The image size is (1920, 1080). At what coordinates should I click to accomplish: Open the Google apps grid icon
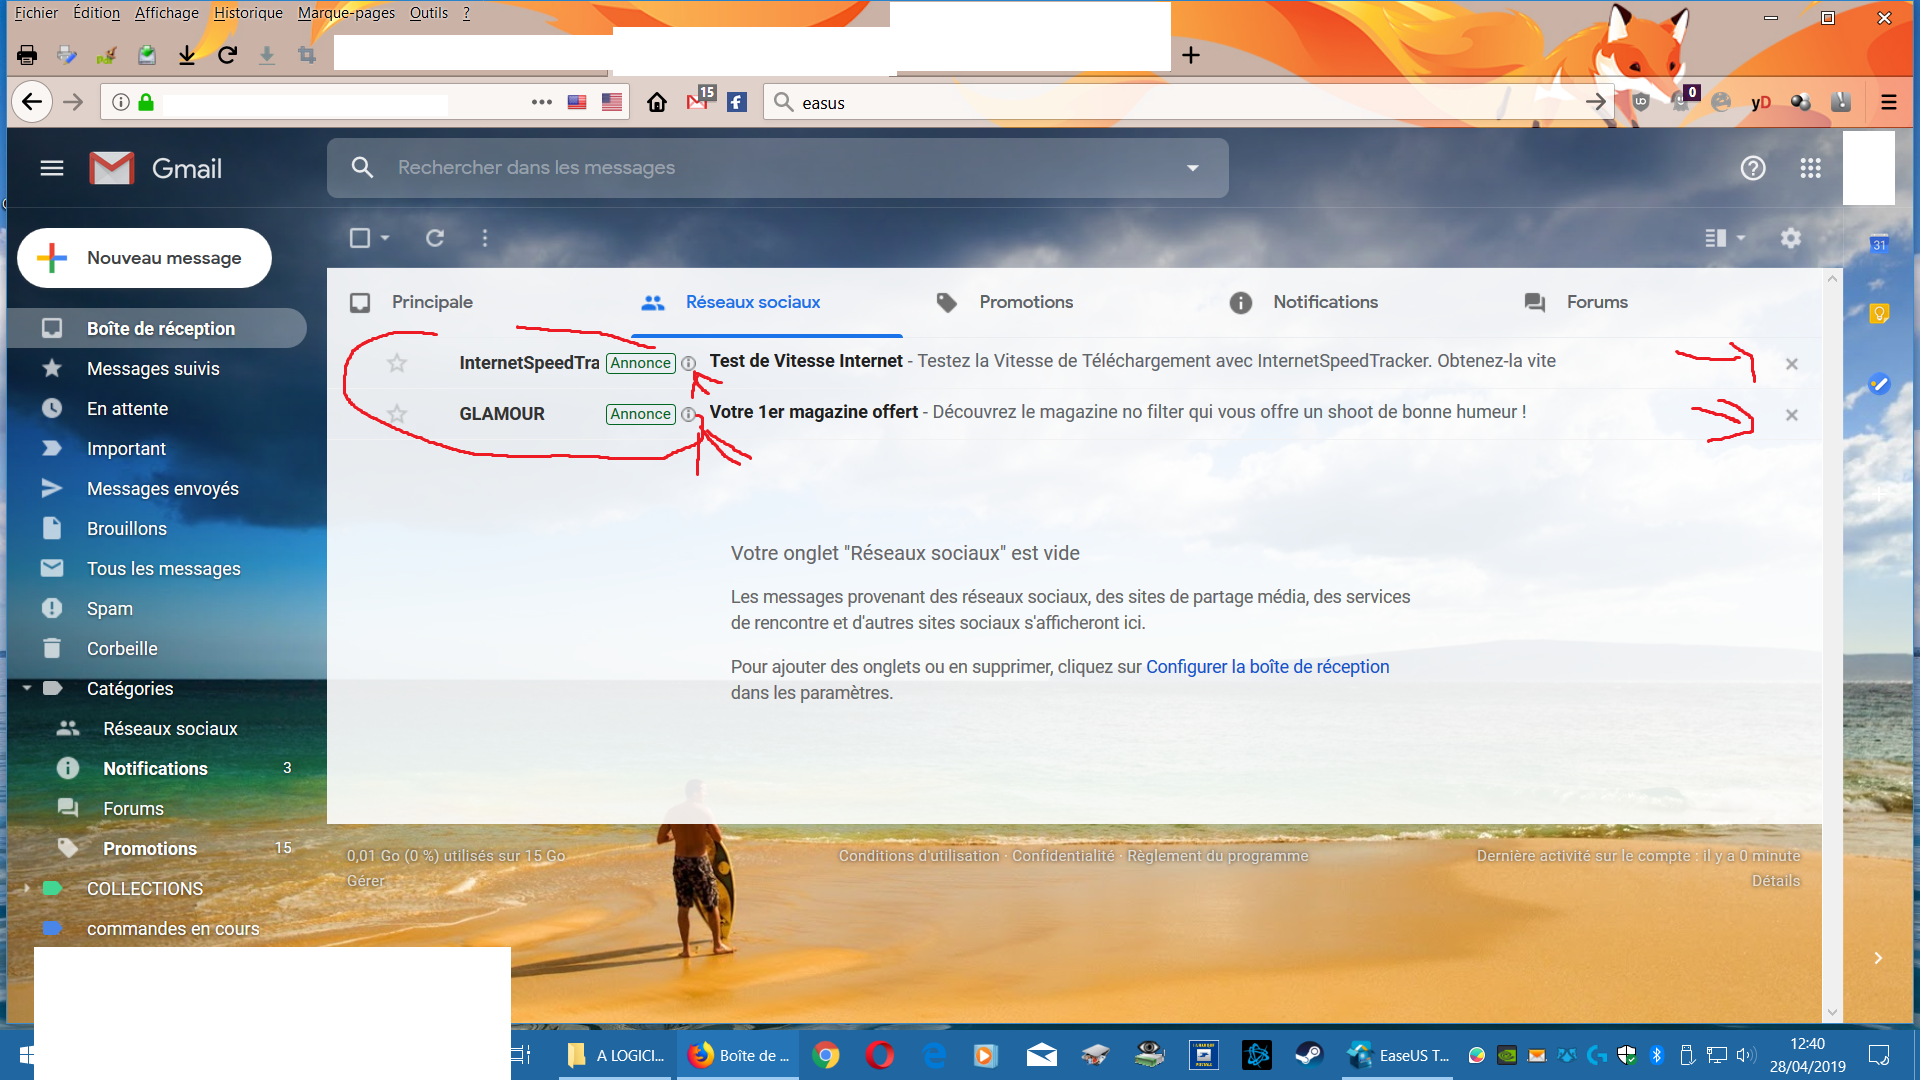click(1810, 168)
